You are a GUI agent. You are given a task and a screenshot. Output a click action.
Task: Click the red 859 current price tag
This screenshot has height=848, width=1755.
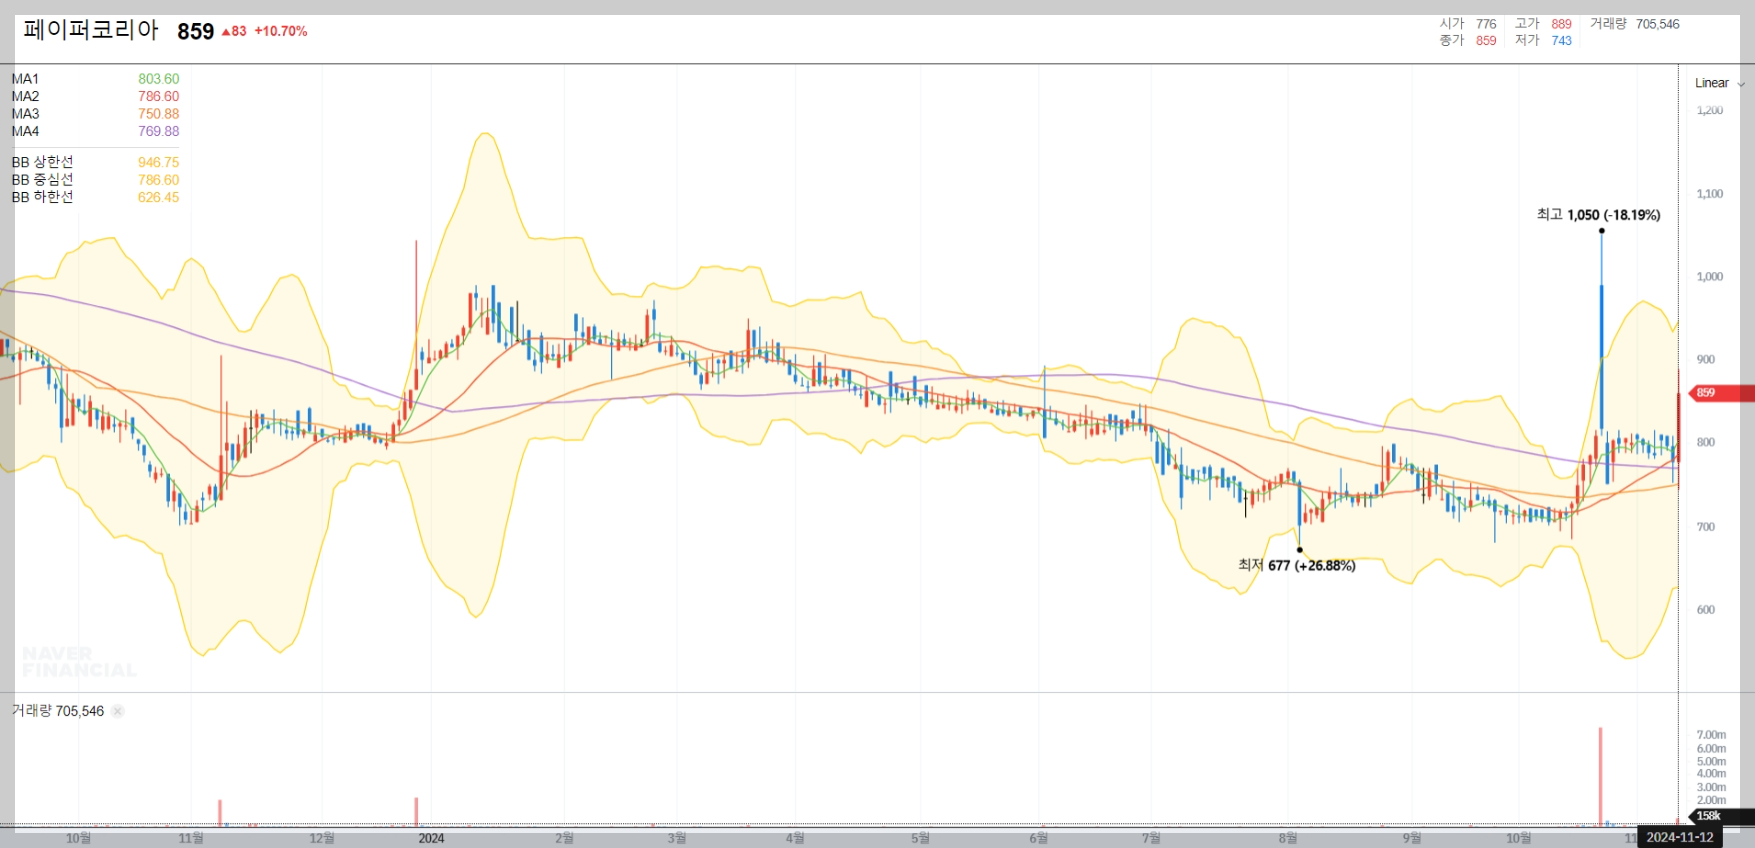point(1720,393)
